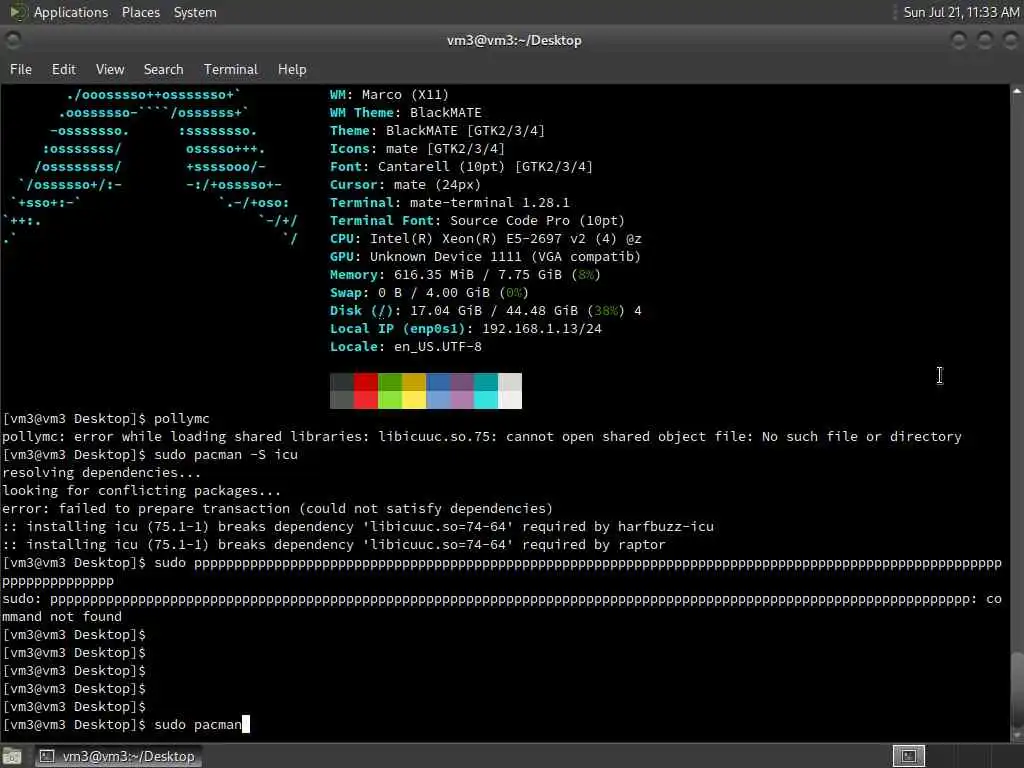The height and width of the screenshot is (768, 1024).
Task: Click the 'Locale: en_US.UTF-8' line
Action: point(406,347)
